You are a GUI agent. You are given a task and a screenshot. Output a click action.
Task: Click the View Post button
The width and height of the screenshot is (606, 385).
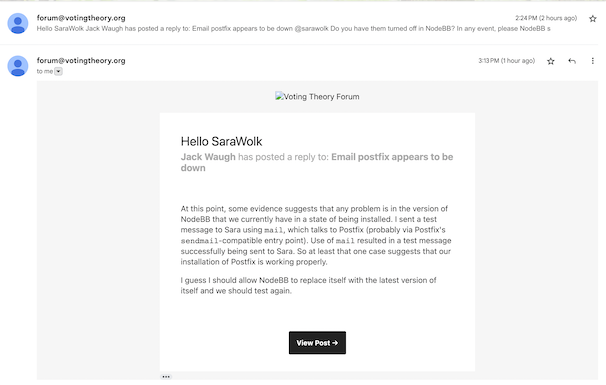click(x=317, y=342)
